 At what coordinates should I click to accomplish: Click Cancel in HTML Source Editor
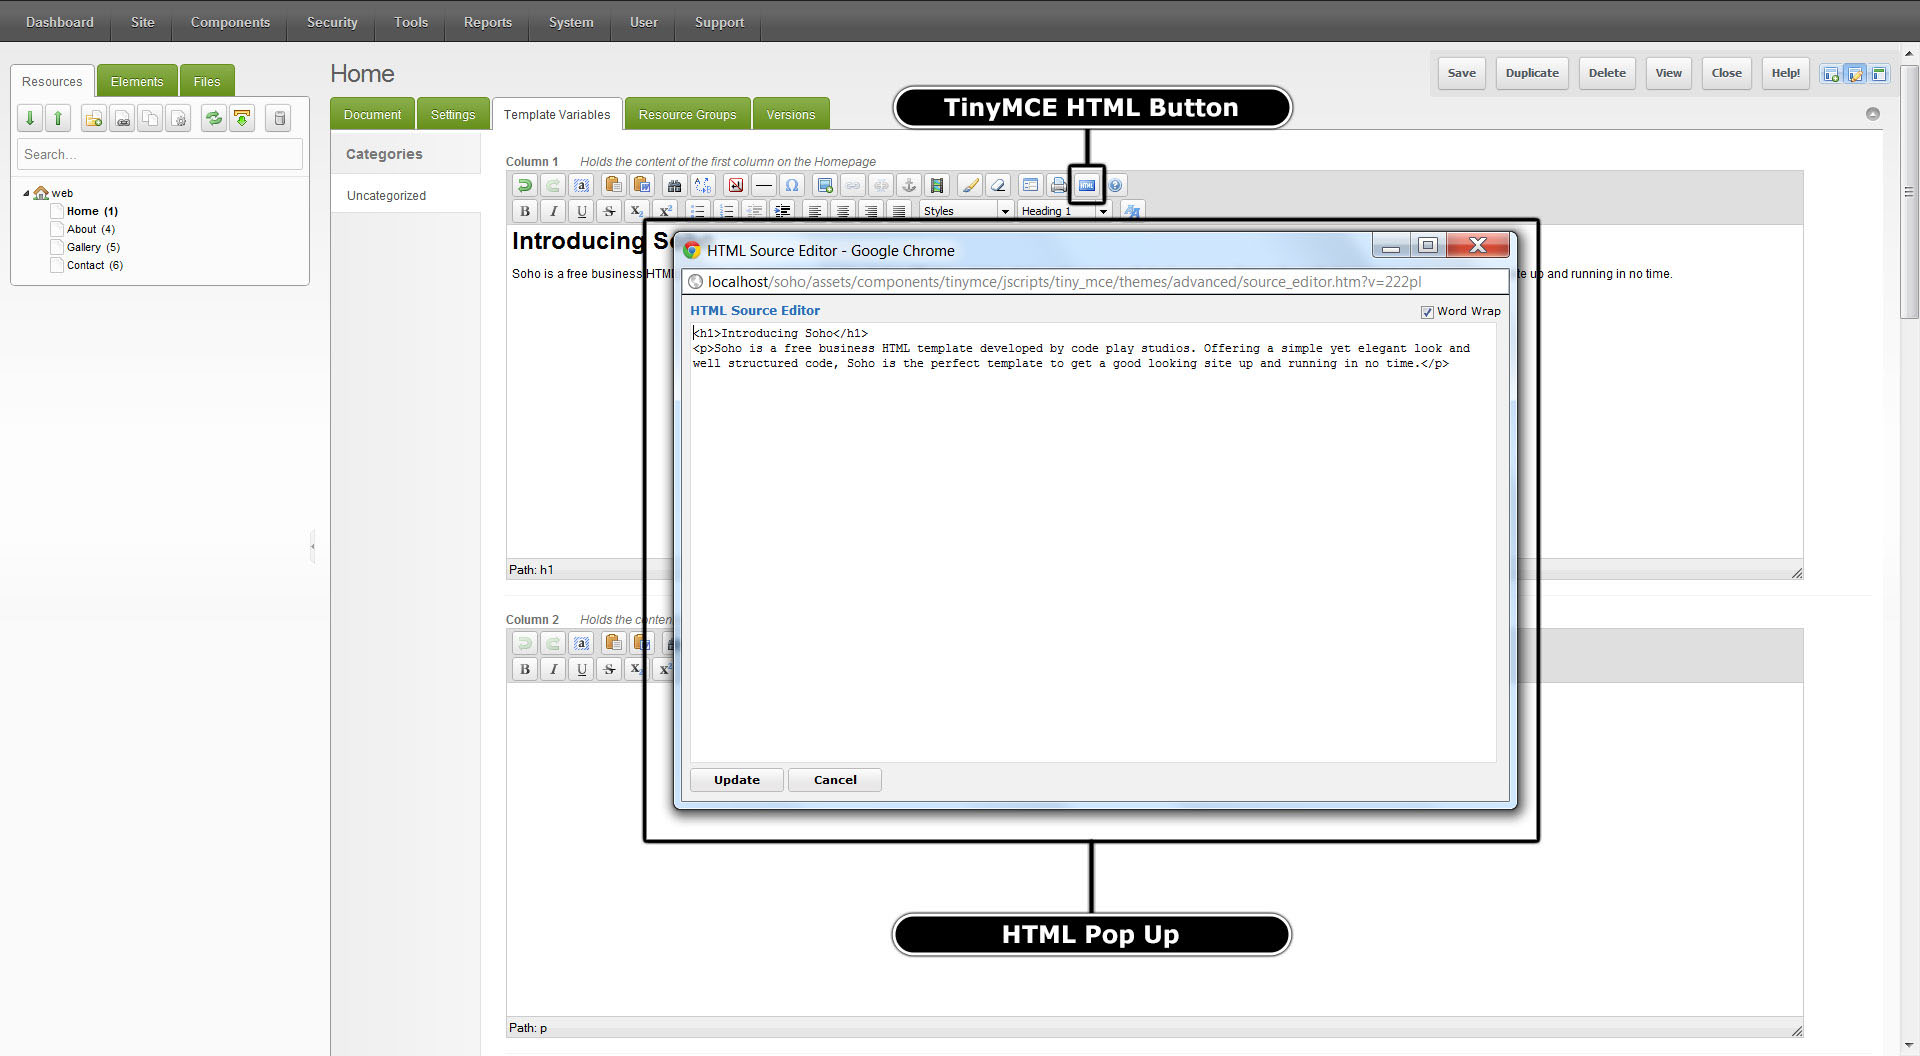pos(835,780)
